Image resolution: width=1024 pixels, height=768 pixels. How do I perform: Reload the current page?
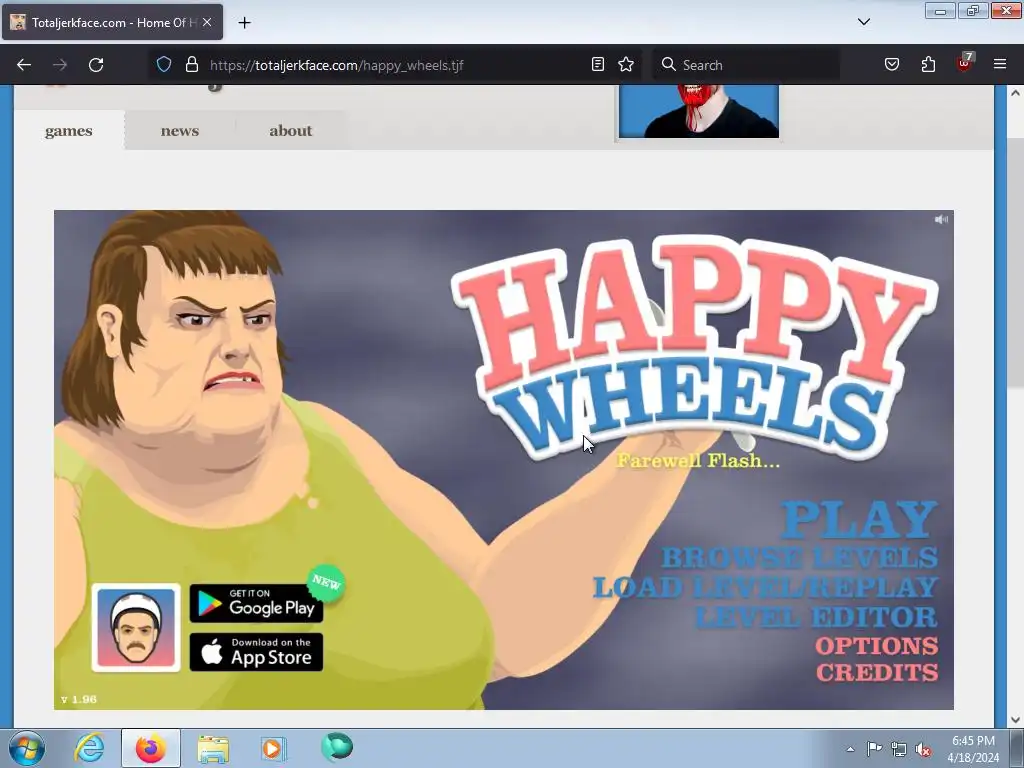(96, 65)
